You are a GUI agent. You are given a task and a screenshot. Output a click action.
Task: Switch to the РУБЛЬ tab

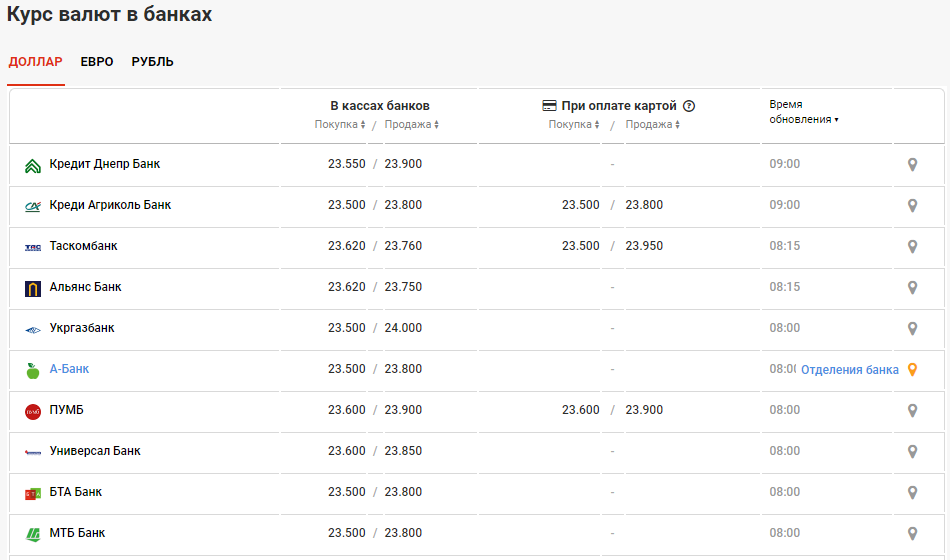pyautogui.click(x=152, y=62)
